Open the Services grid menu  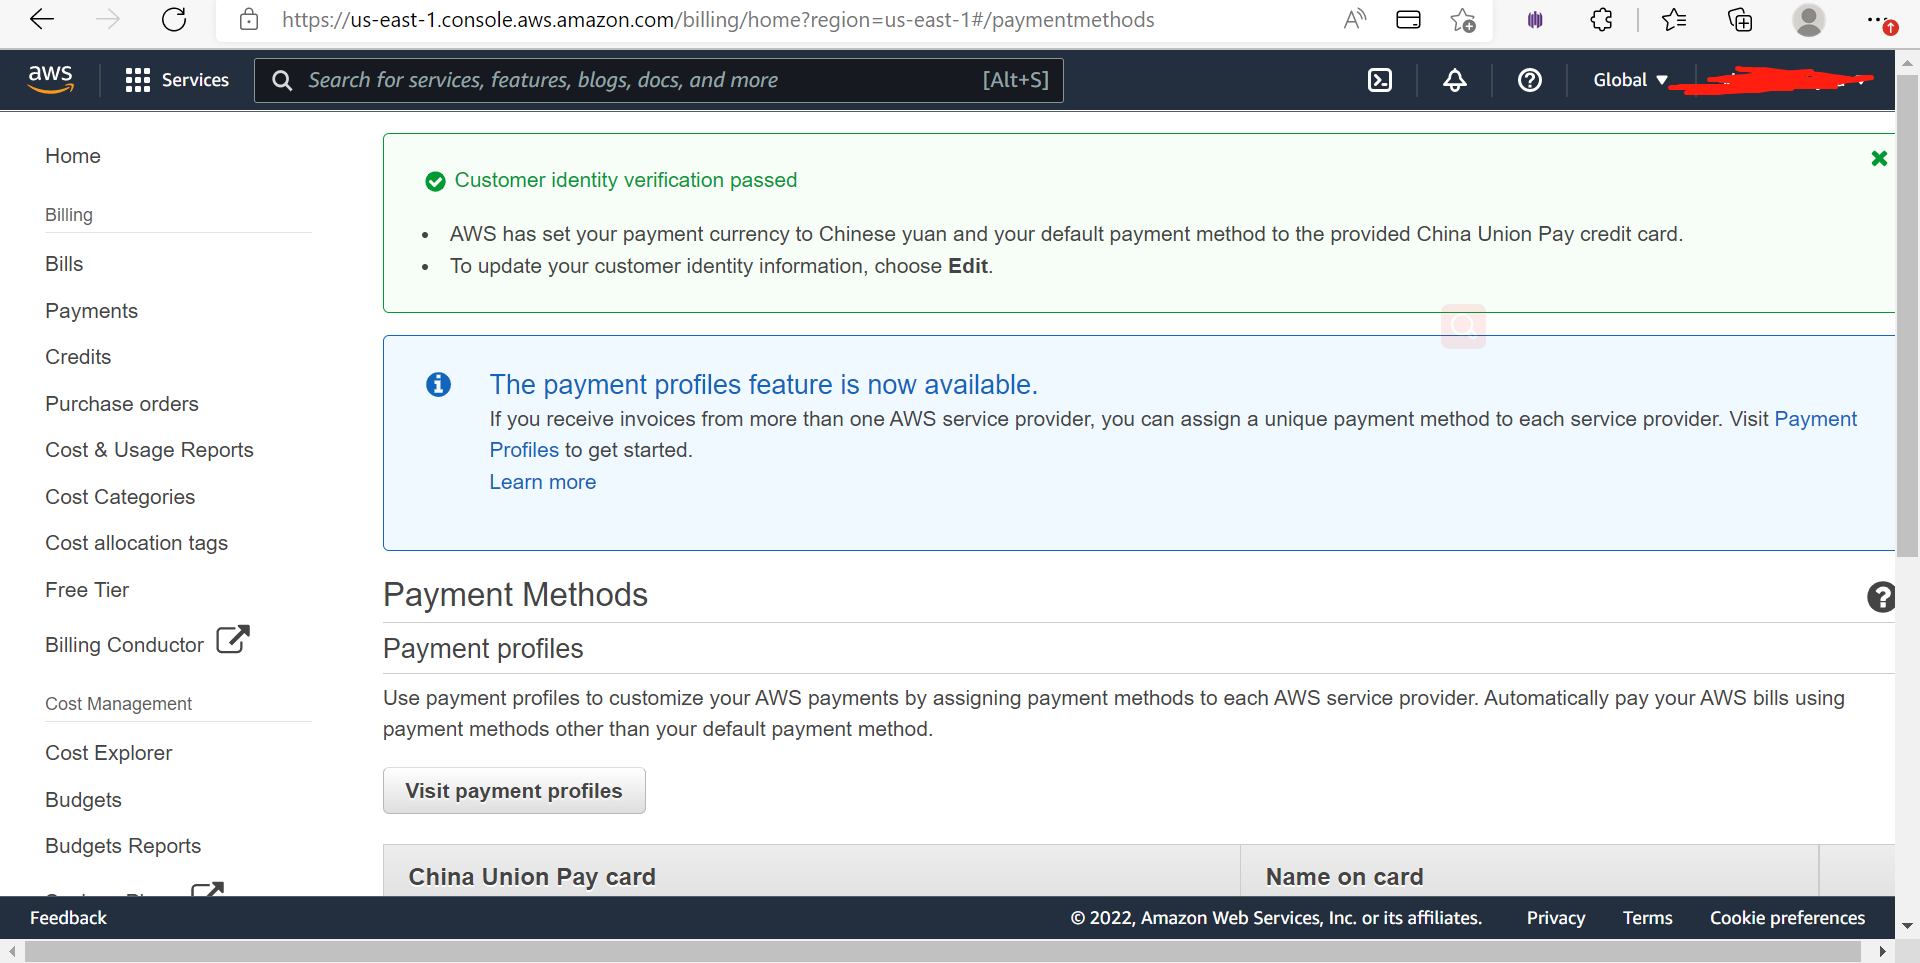point(177,80)
